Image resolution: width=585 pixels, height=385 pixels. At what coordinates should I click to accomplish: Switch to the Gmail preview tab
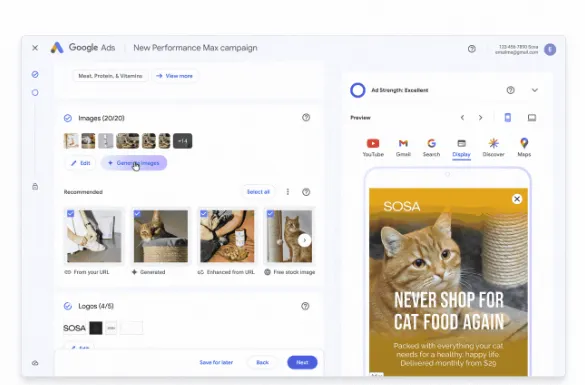pyautogui.click(x=403, y=148)
